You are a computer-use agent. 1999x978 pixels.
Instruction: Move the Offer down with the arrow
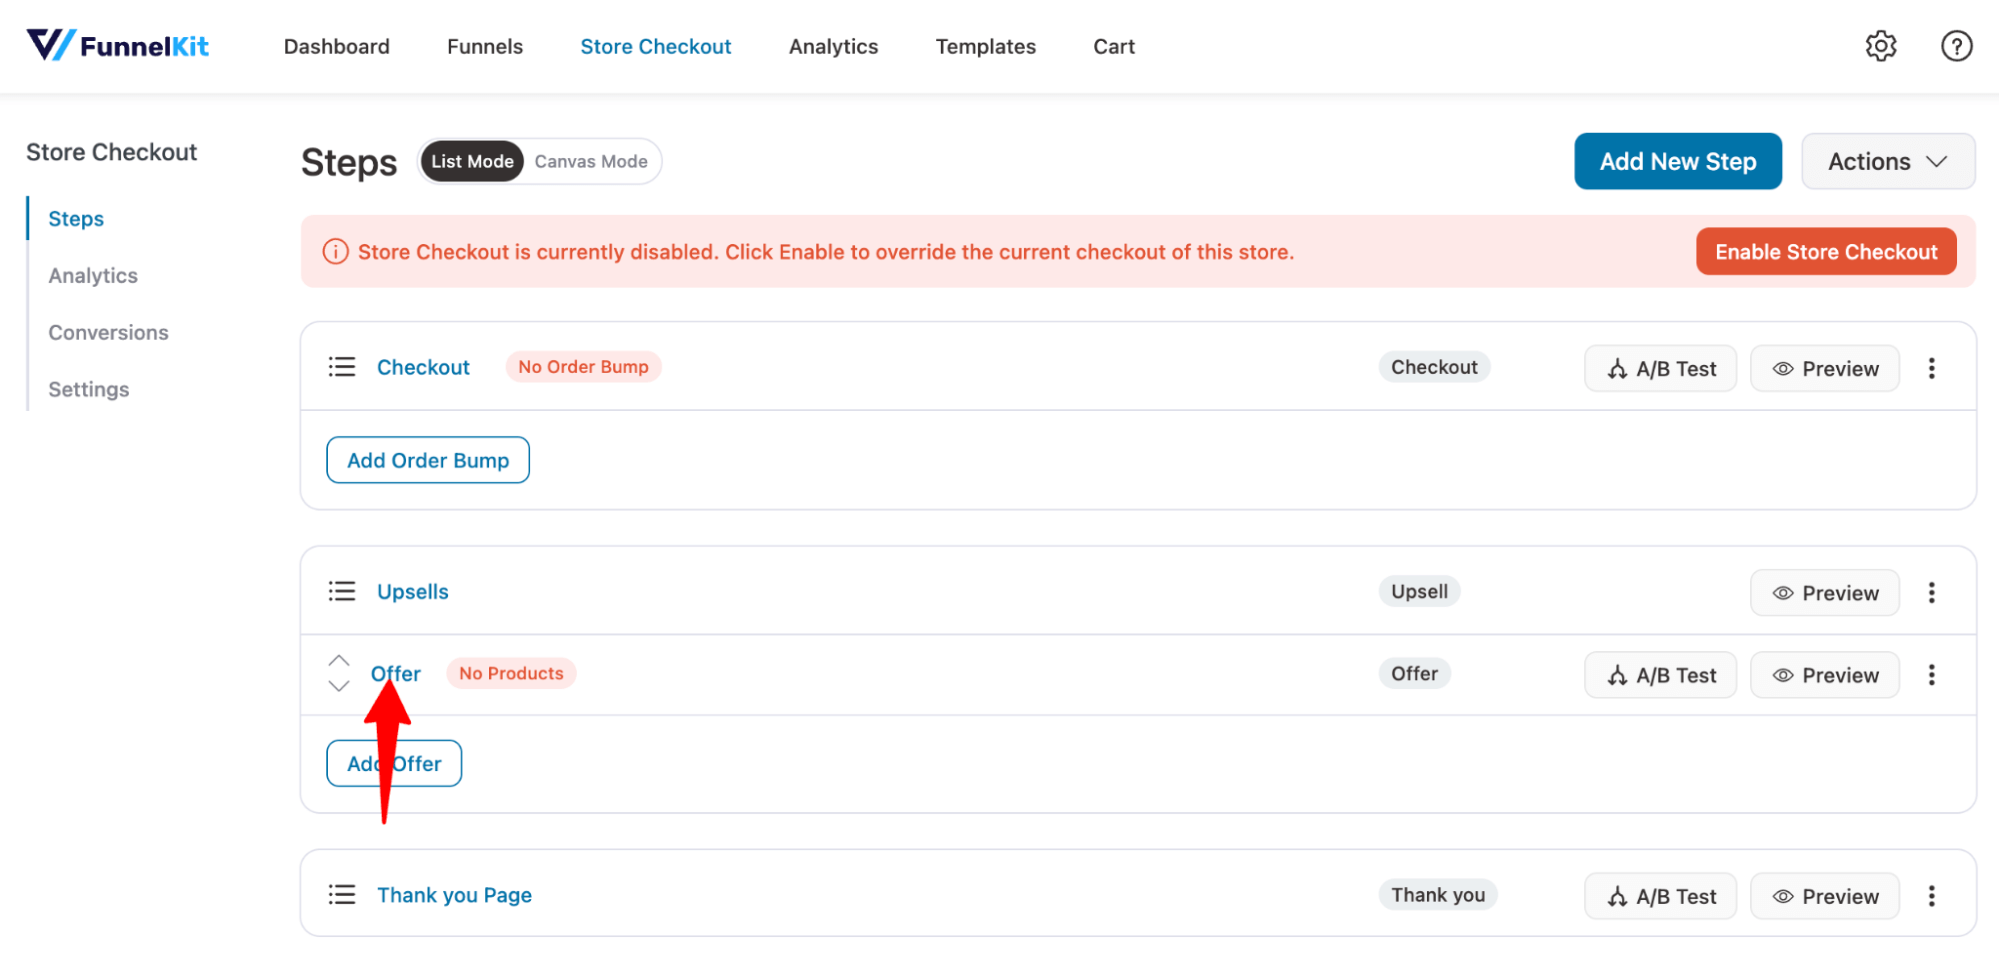click(339, 686)
